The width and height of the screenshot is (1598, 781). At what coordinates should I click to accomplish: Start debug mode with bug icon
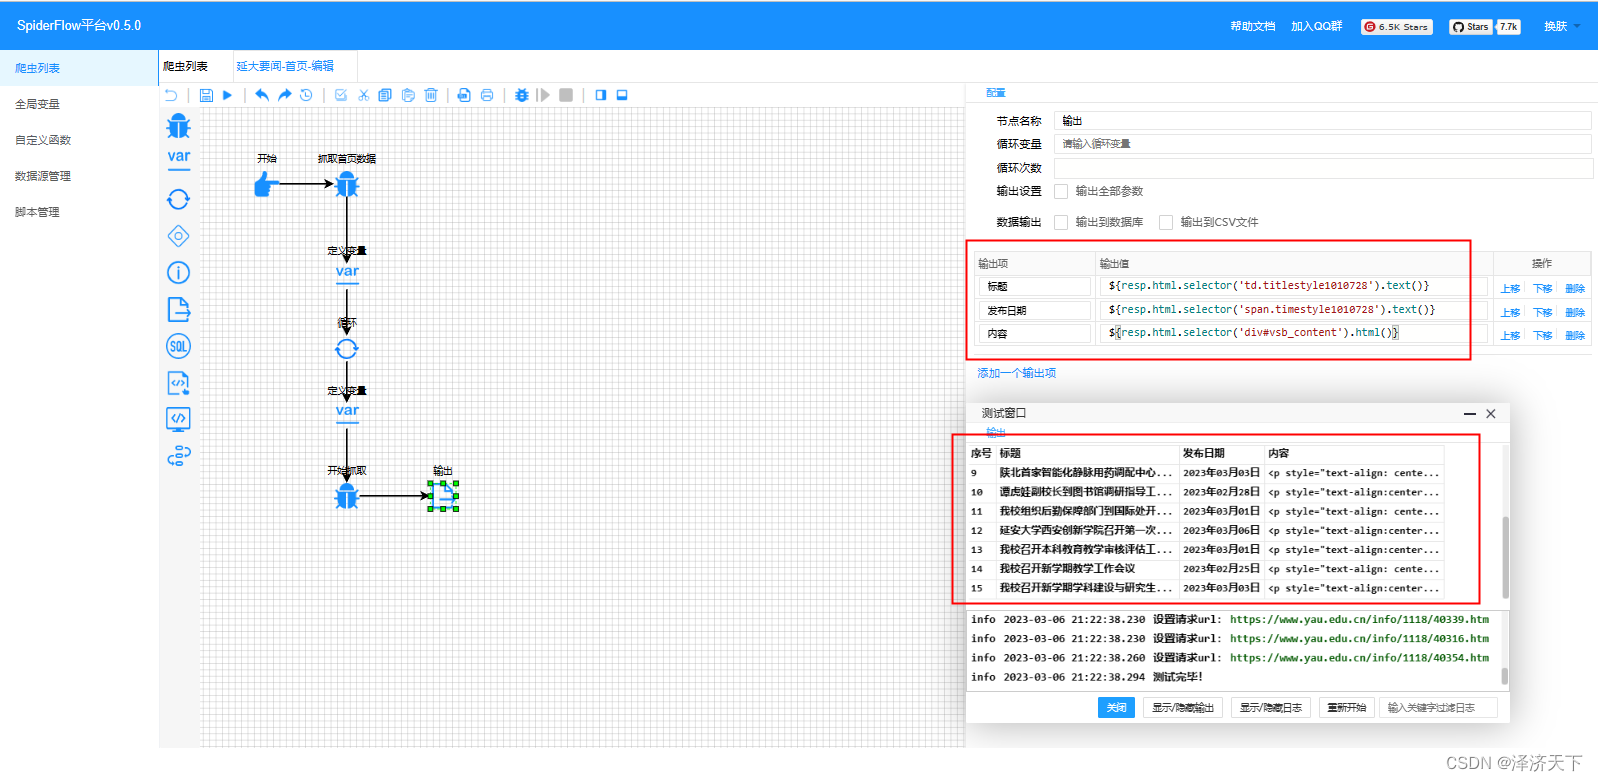(521, 95)
